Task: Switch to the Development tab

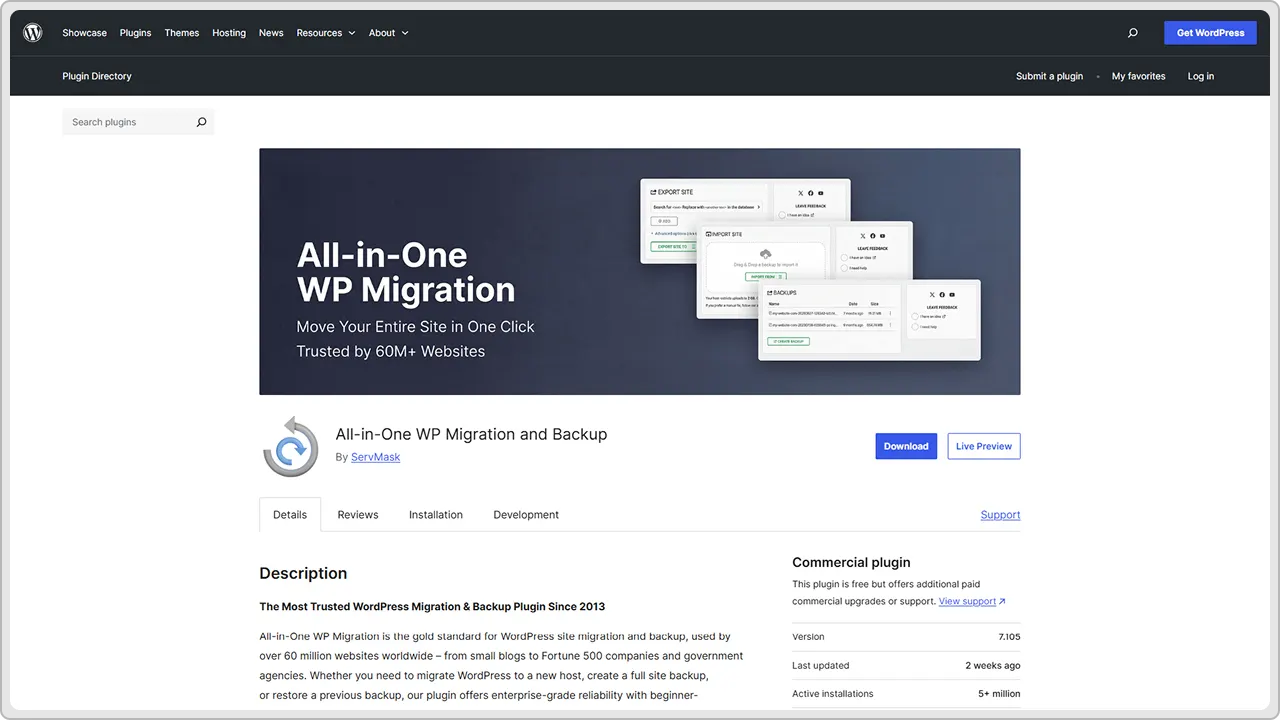Action: pyautogui.click(x=526, y=515)
